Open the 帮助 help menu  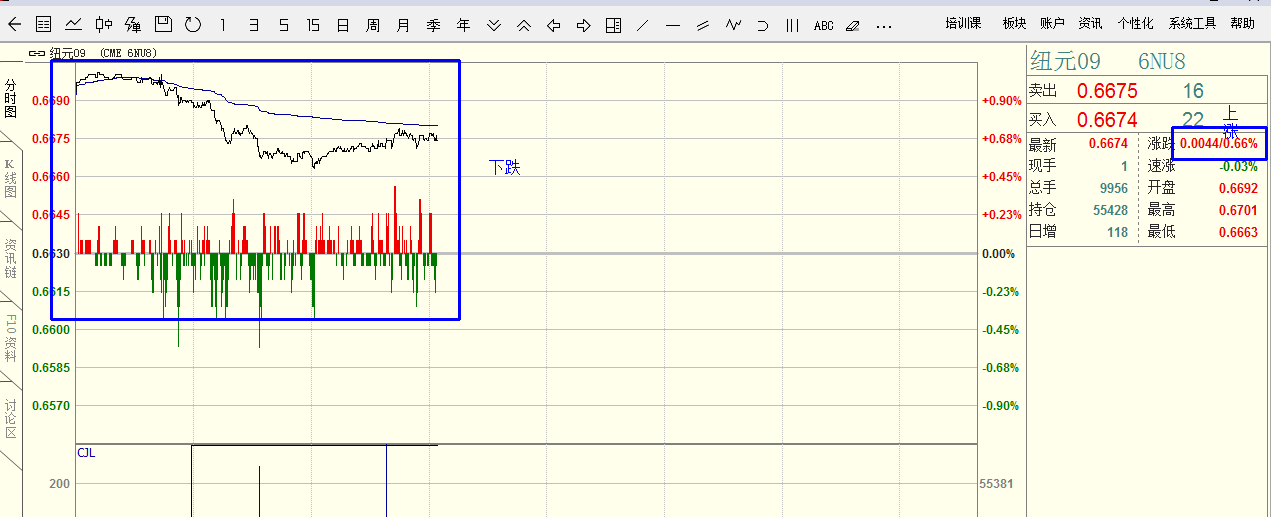coord(1243,23)
